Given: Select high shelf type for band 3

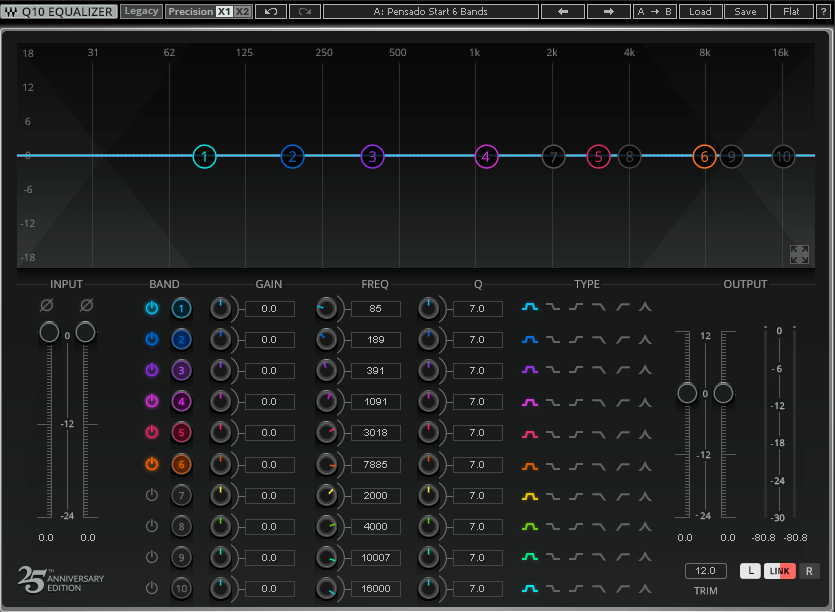Looking at the screenshot, I should 576,370.
